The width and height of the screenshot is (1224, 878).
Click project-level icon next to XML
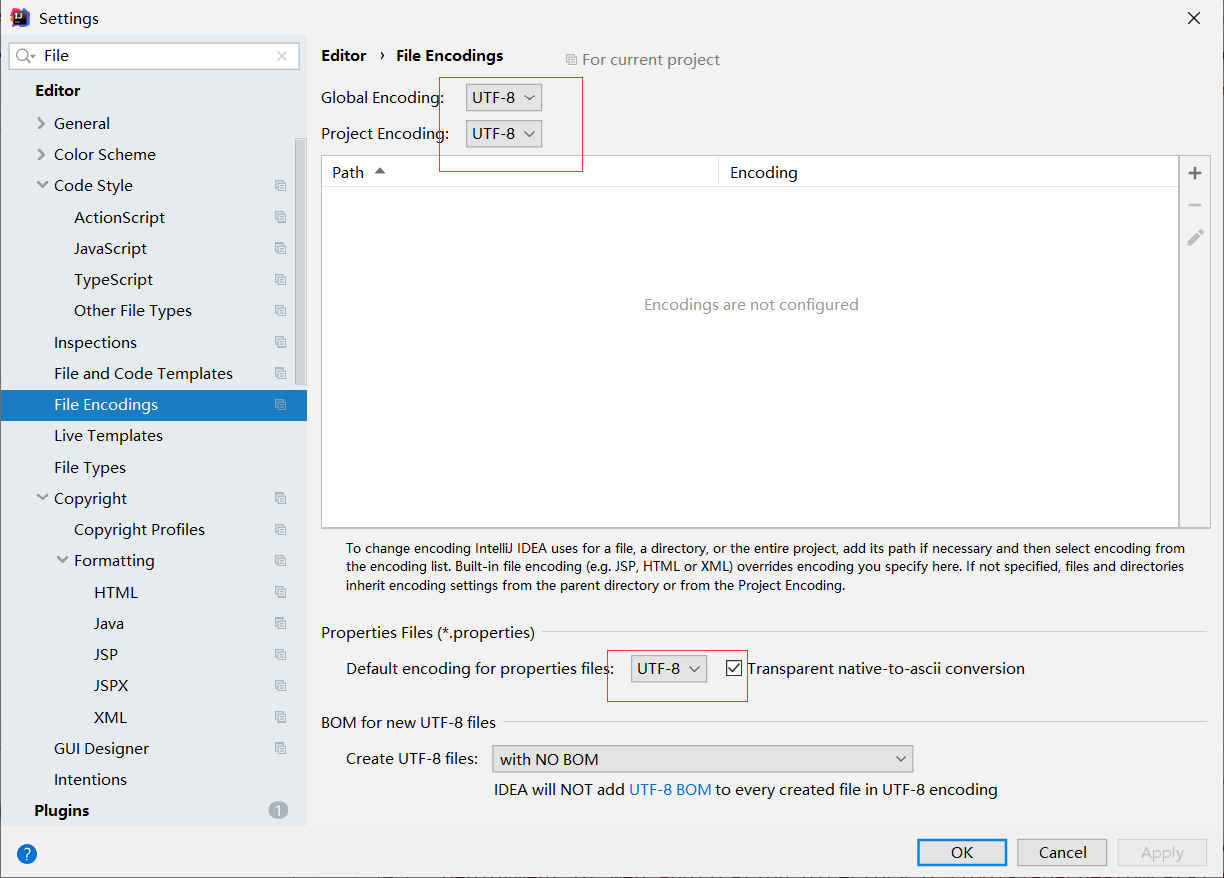[x=280, y=717]
